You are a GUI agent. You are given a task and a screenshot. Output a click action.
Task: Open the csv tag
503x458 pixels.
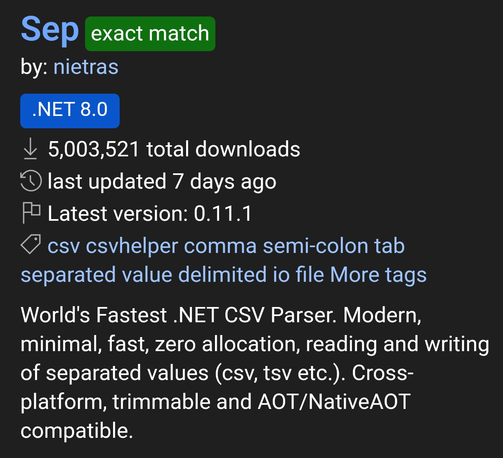[x=64, y=247]
